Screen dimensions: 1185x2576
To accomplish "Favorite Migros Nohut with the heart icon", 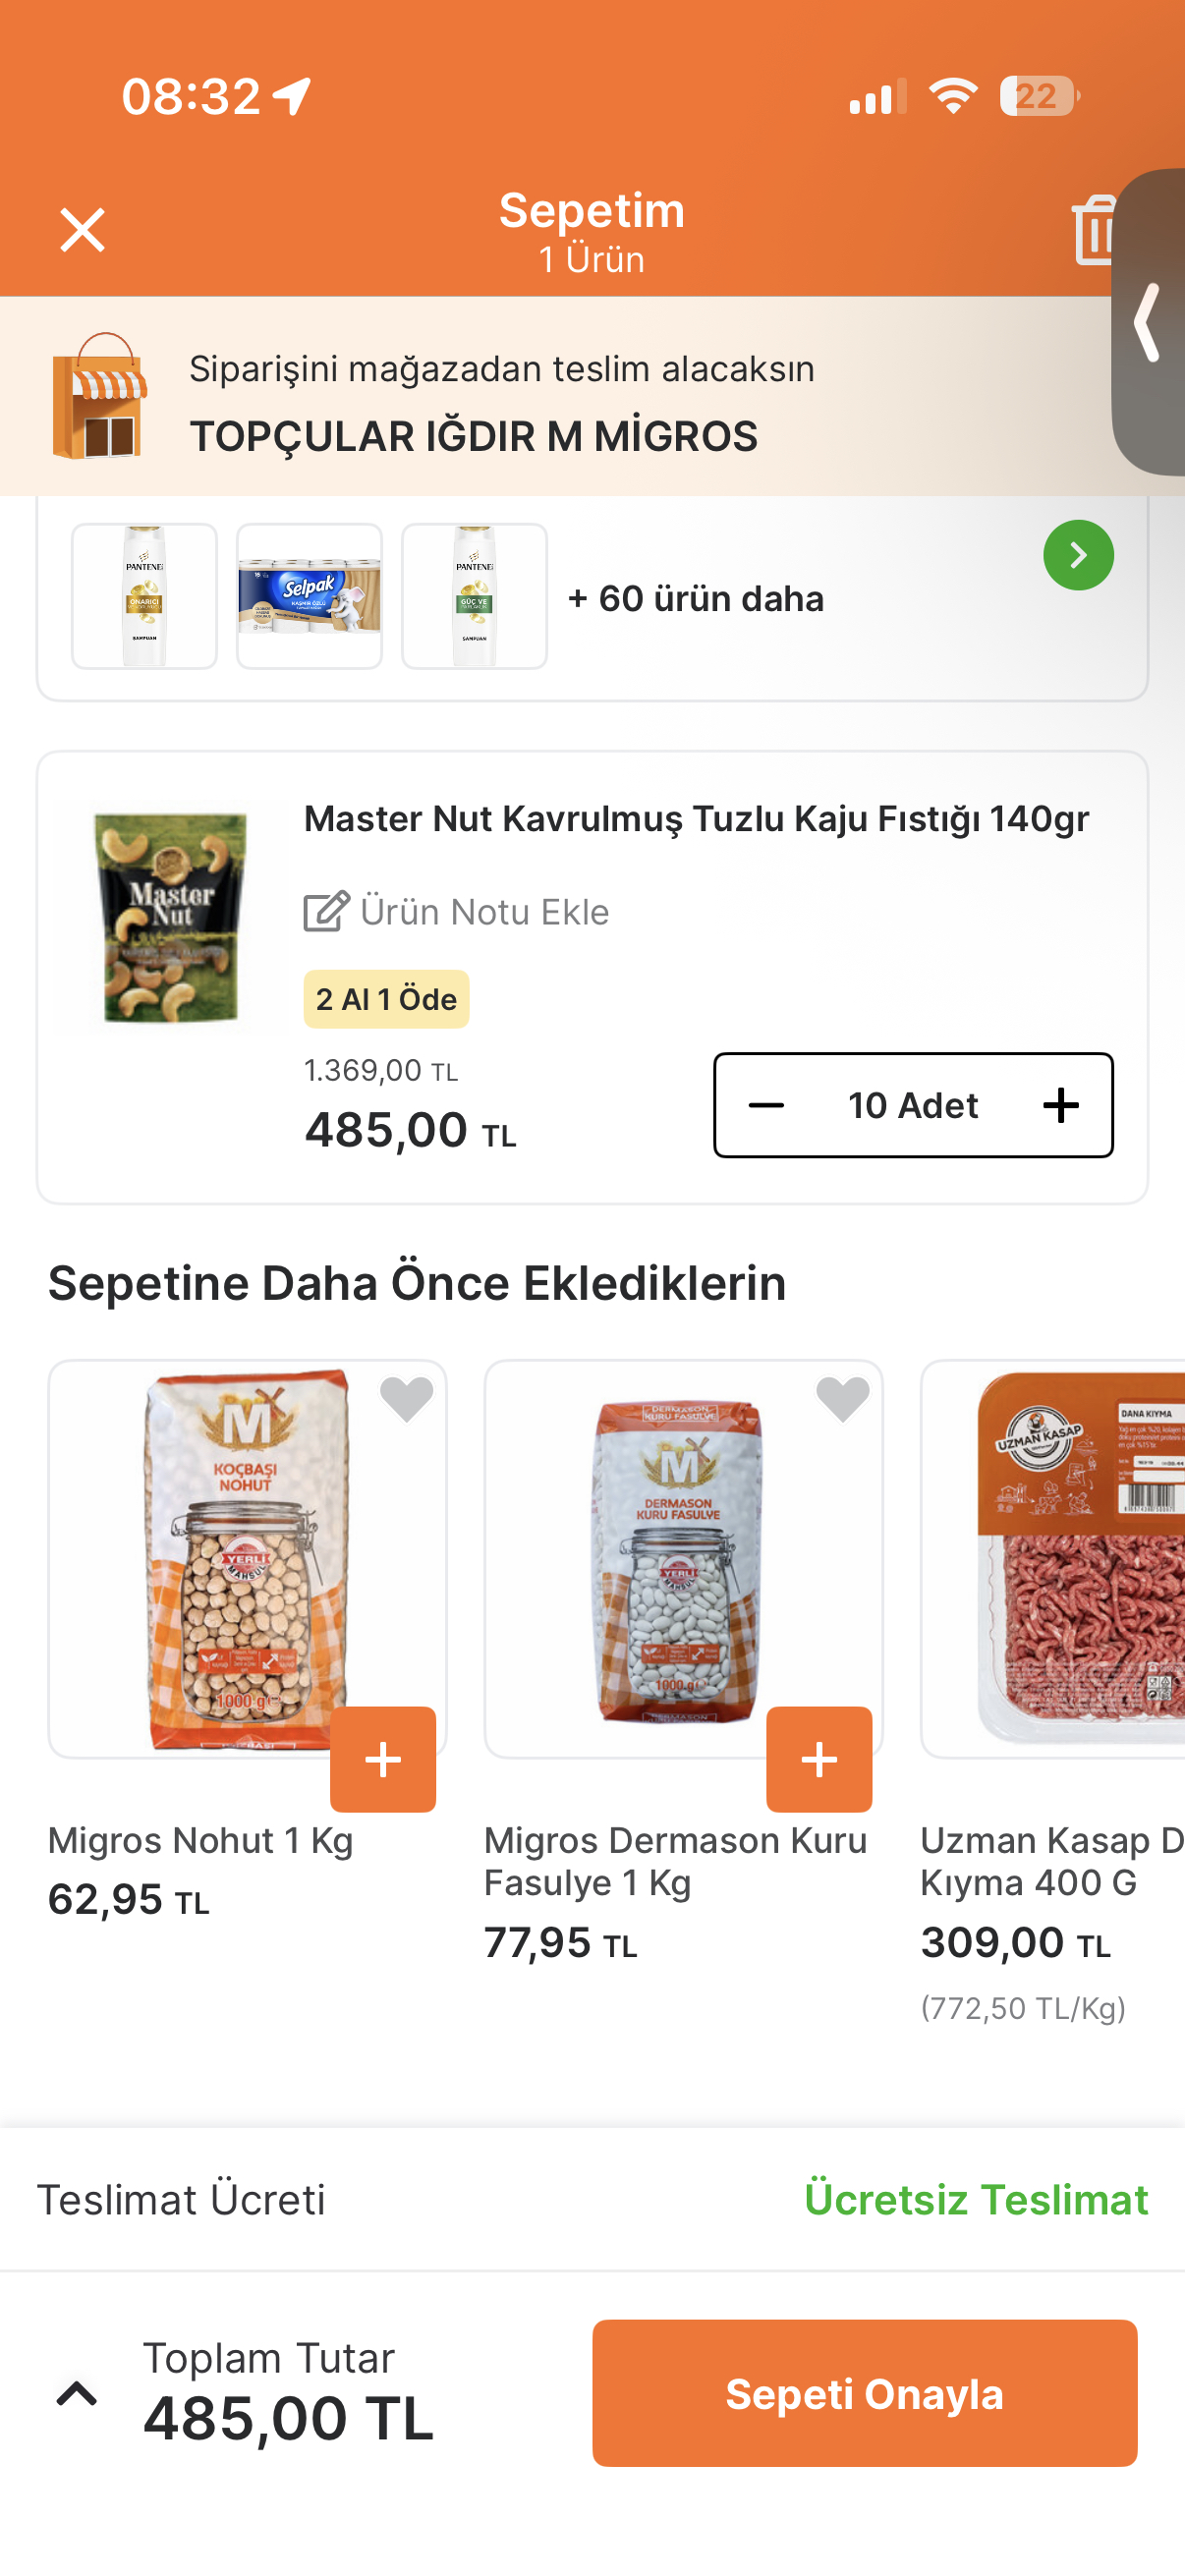I will click(x=406, y=1398).
